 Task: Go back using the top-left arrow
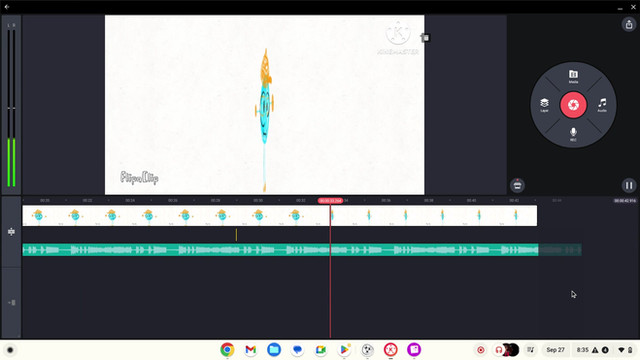(x=7, y=7)
